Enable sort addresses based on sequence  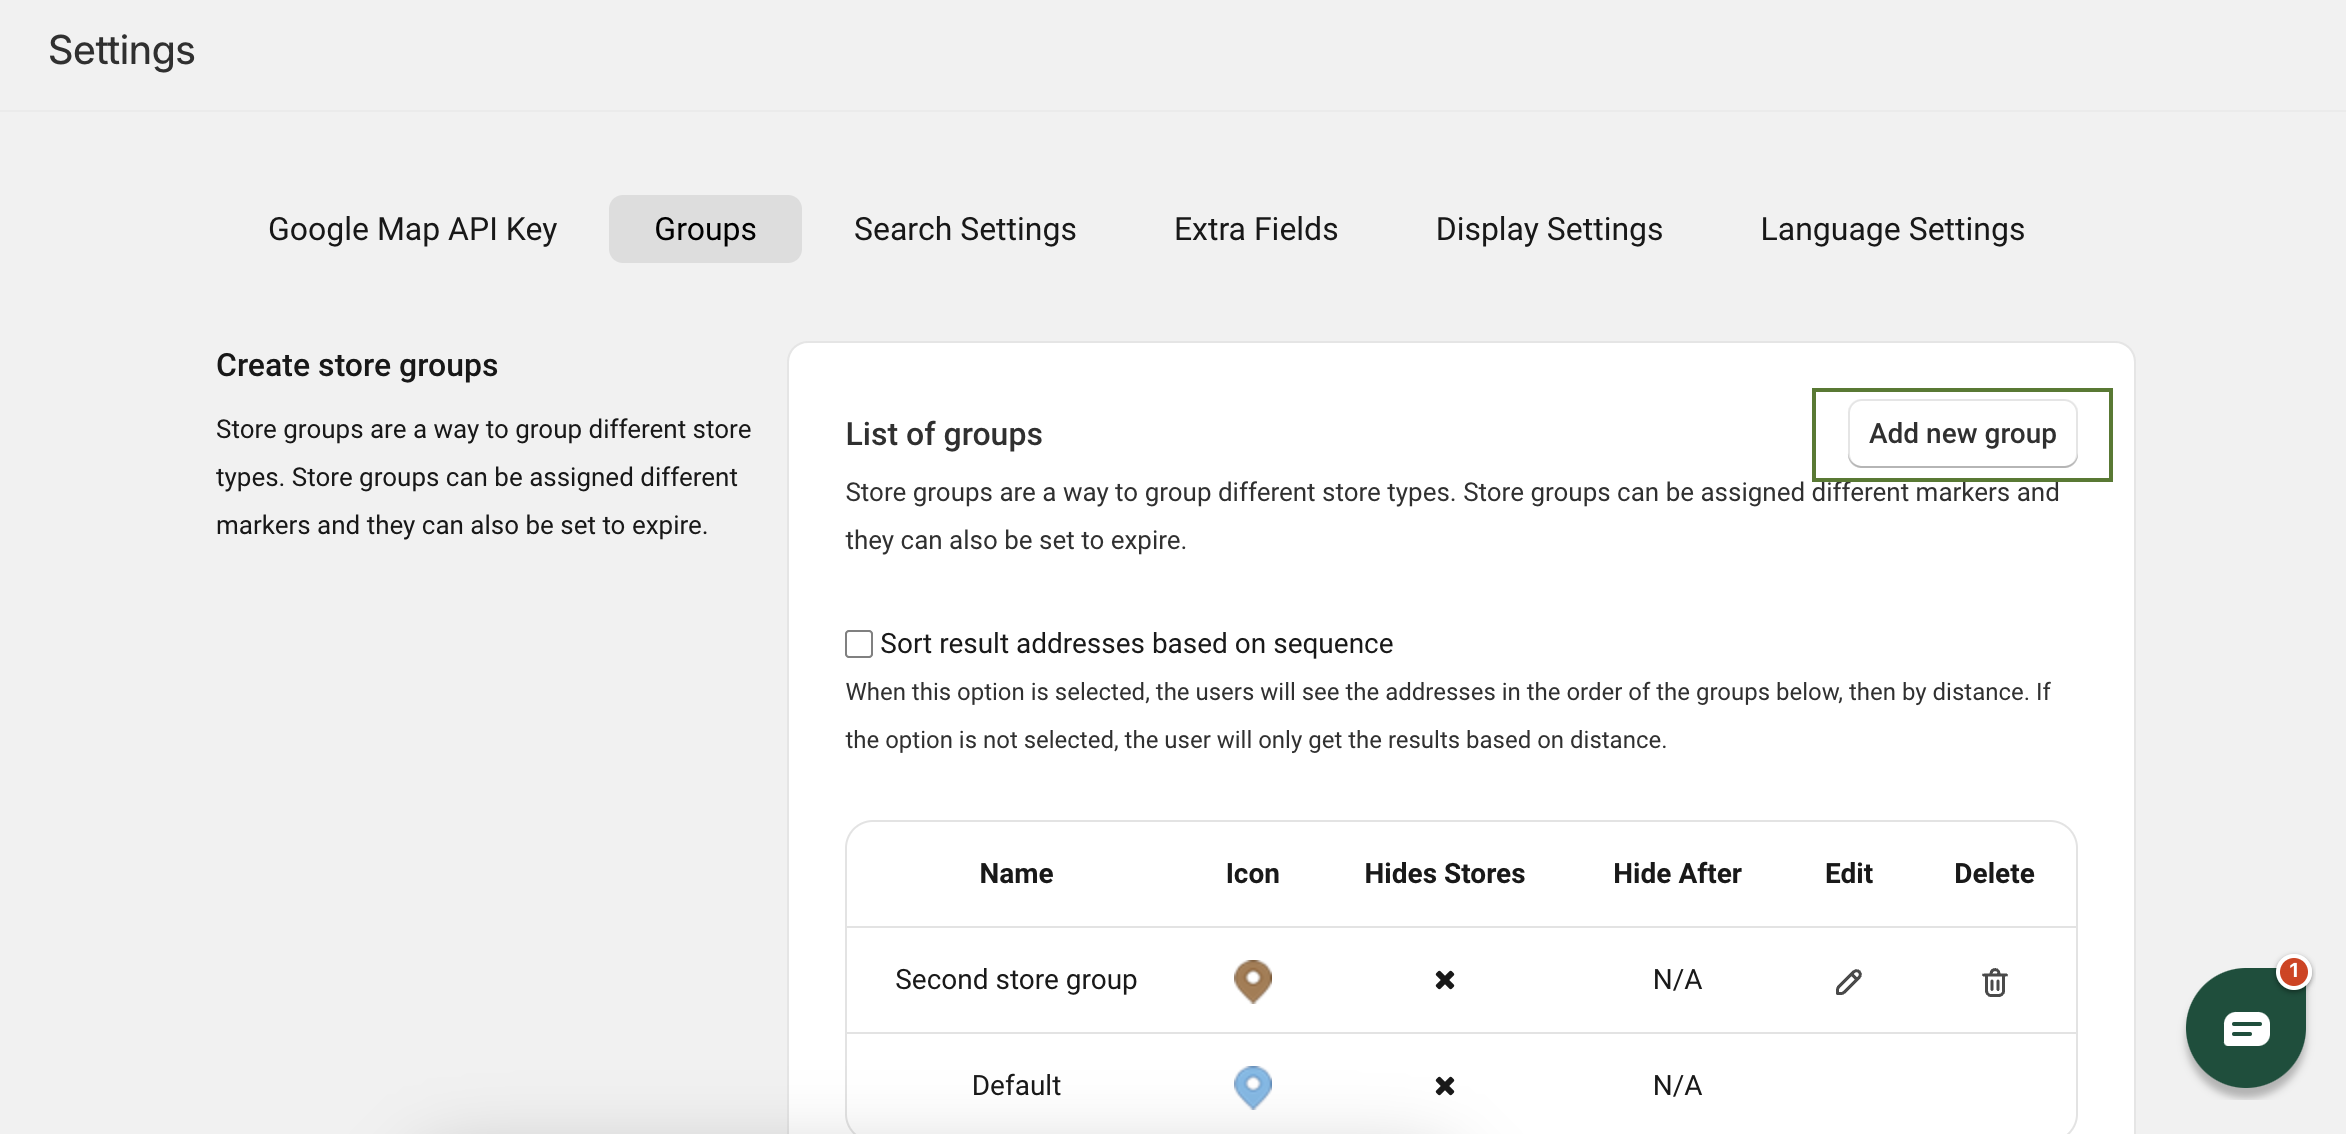click(859, 644)
